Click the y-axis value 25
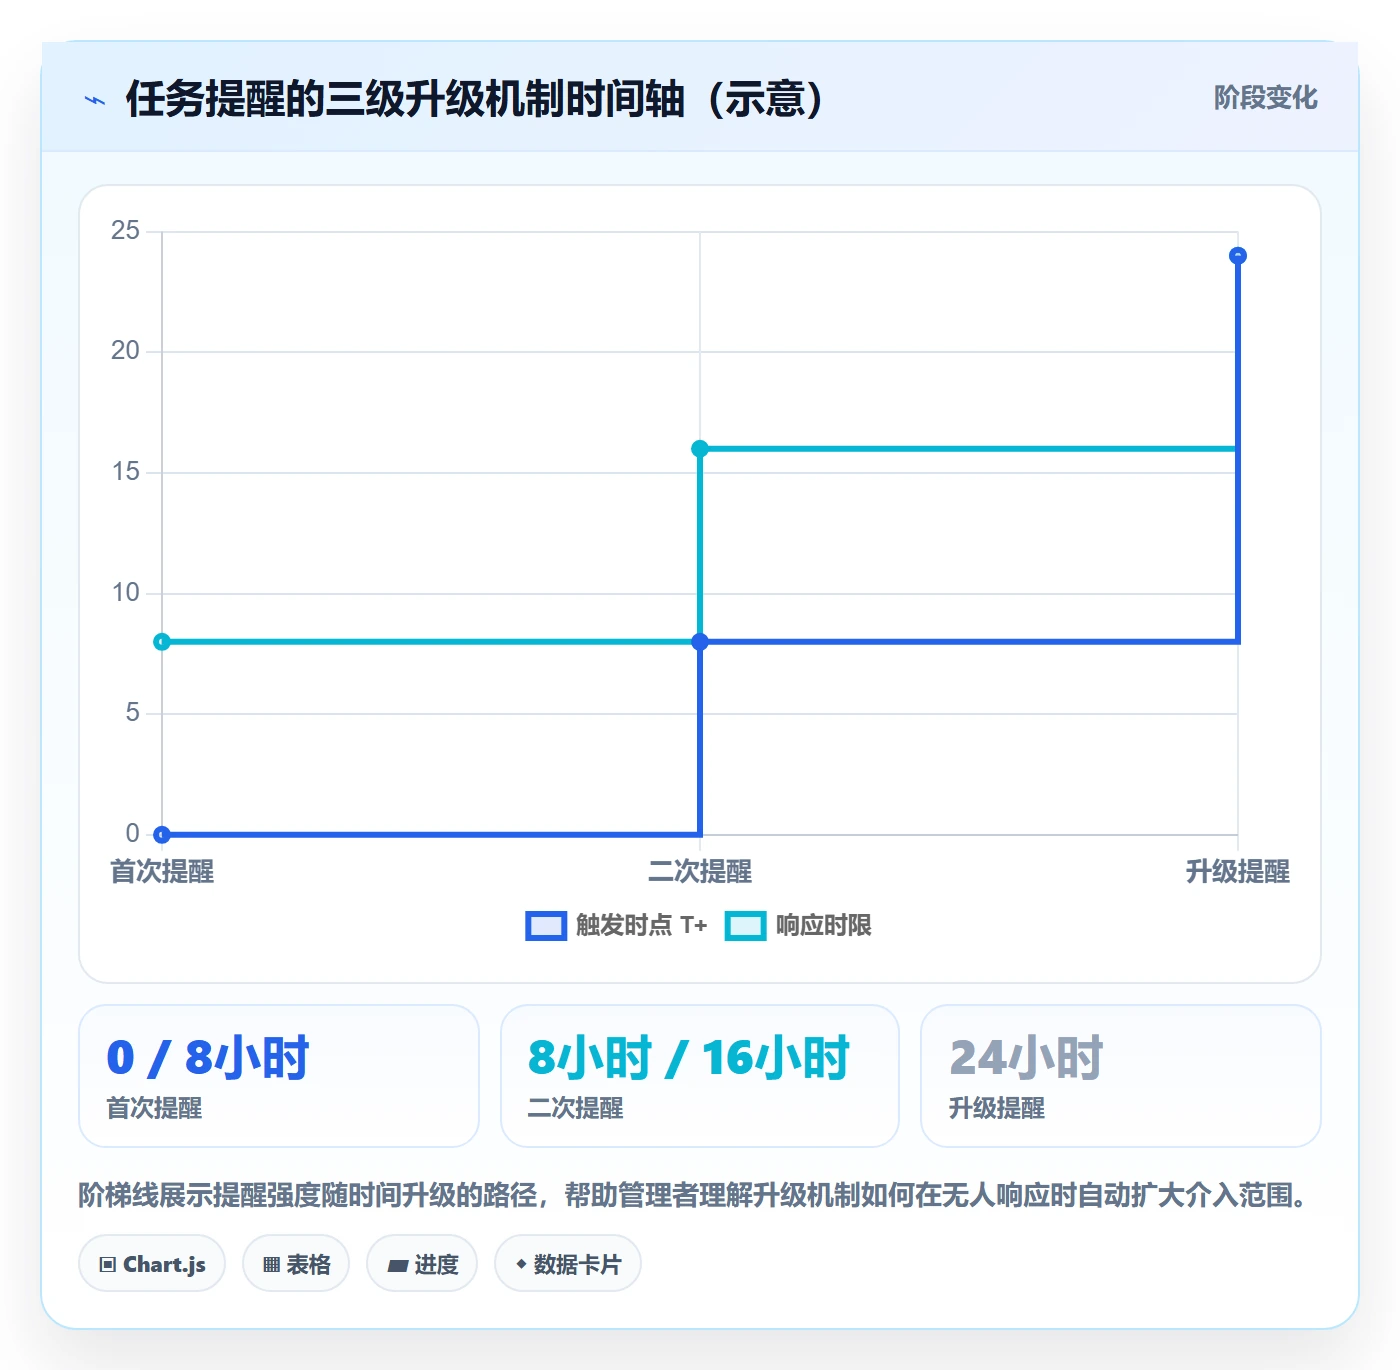The image size is (1400, 1370). [125, 231]
